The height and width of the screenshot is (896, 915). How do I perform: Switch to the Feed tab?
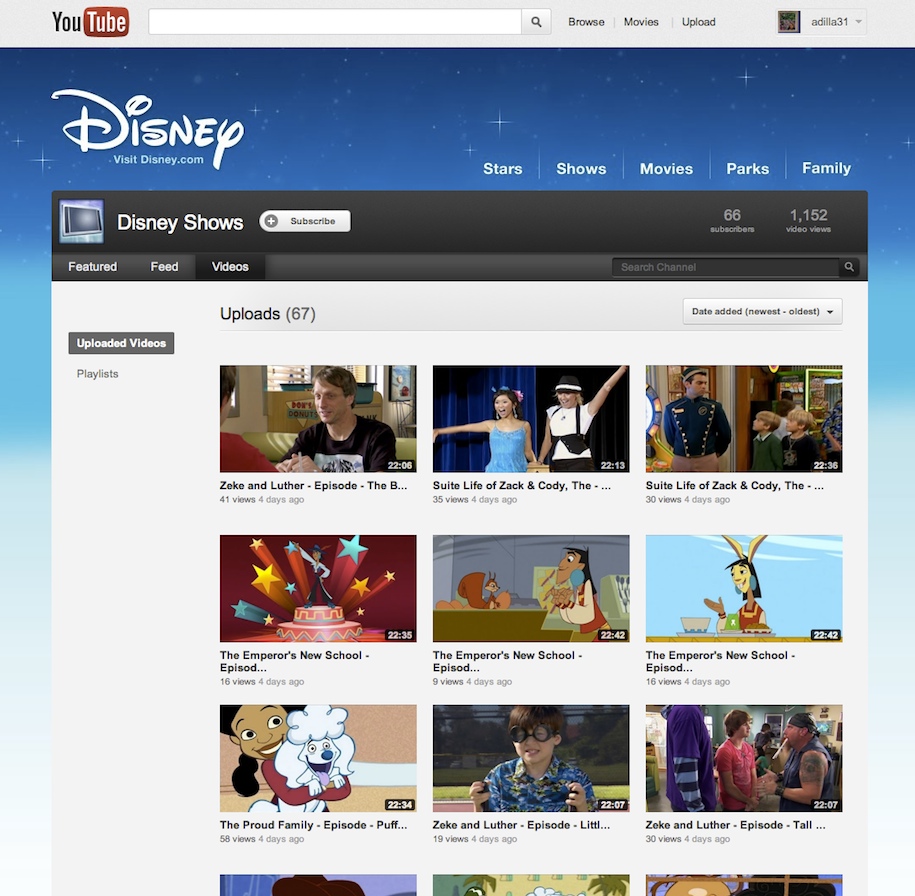point(165,267)
